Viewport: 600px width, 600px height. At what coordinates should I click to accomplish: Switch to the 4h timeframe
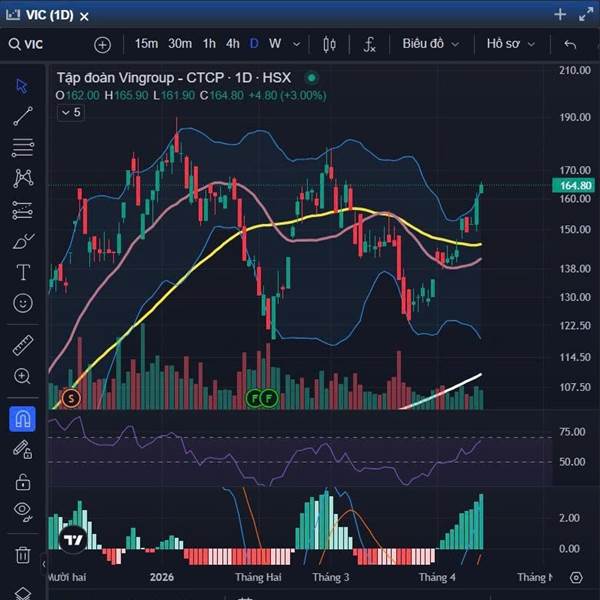tap(232, 44)
